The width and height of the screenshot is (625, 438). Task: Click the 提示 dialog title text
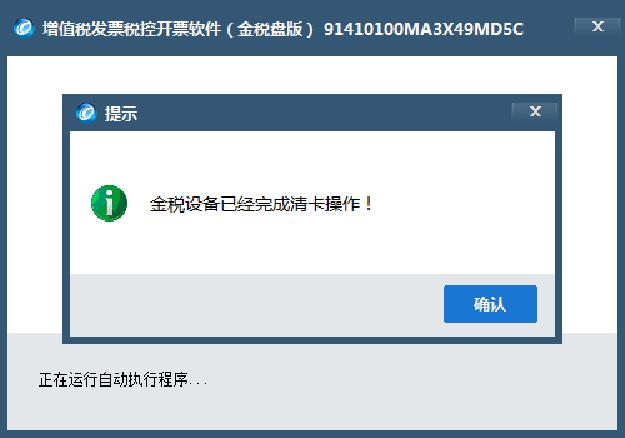coord(121,114)
